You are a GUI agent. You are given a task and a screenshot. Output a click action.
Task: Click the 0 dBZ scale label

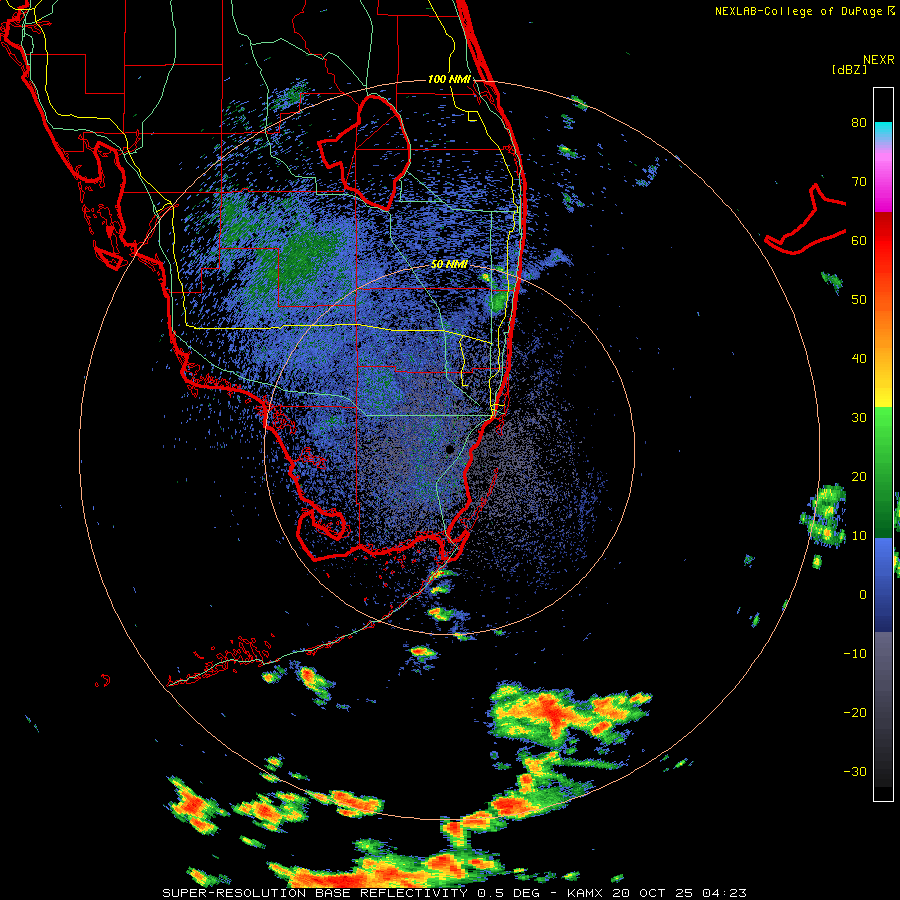click(x=863, y=595)
